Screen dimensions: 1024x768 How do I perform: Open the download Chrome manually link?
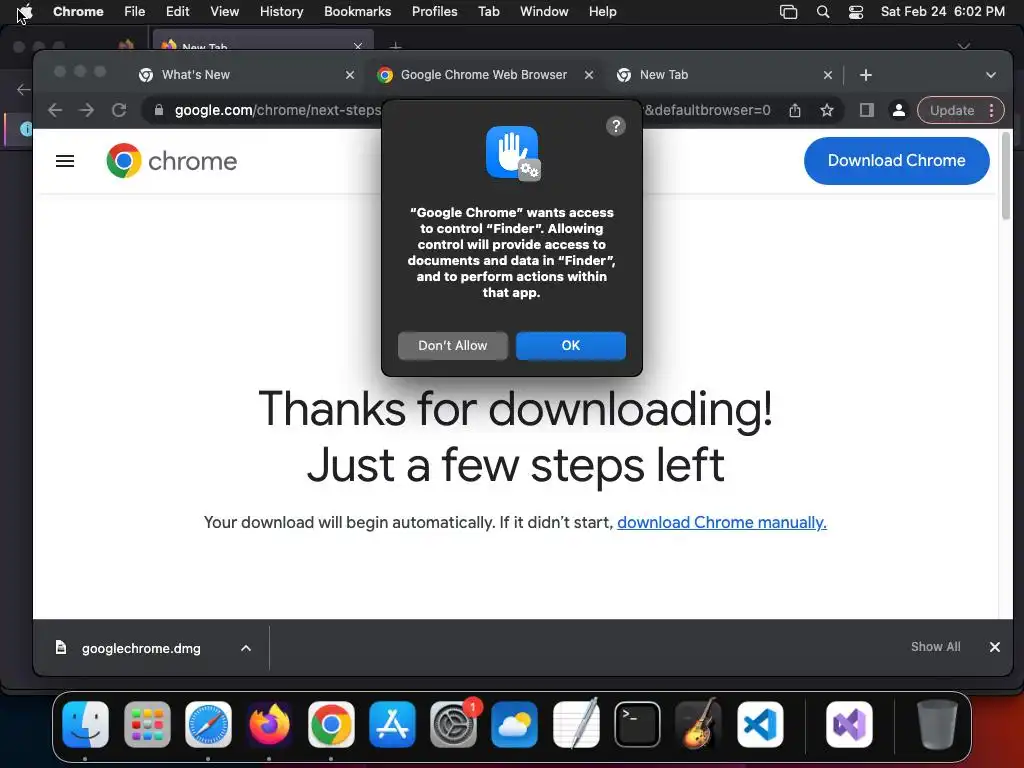(722, 522)
